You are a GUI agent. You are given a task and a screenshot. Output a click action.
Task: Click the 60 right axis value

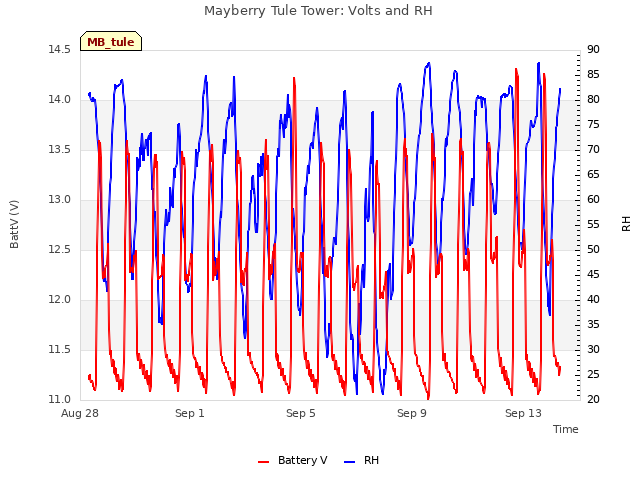tap(593, 200)
